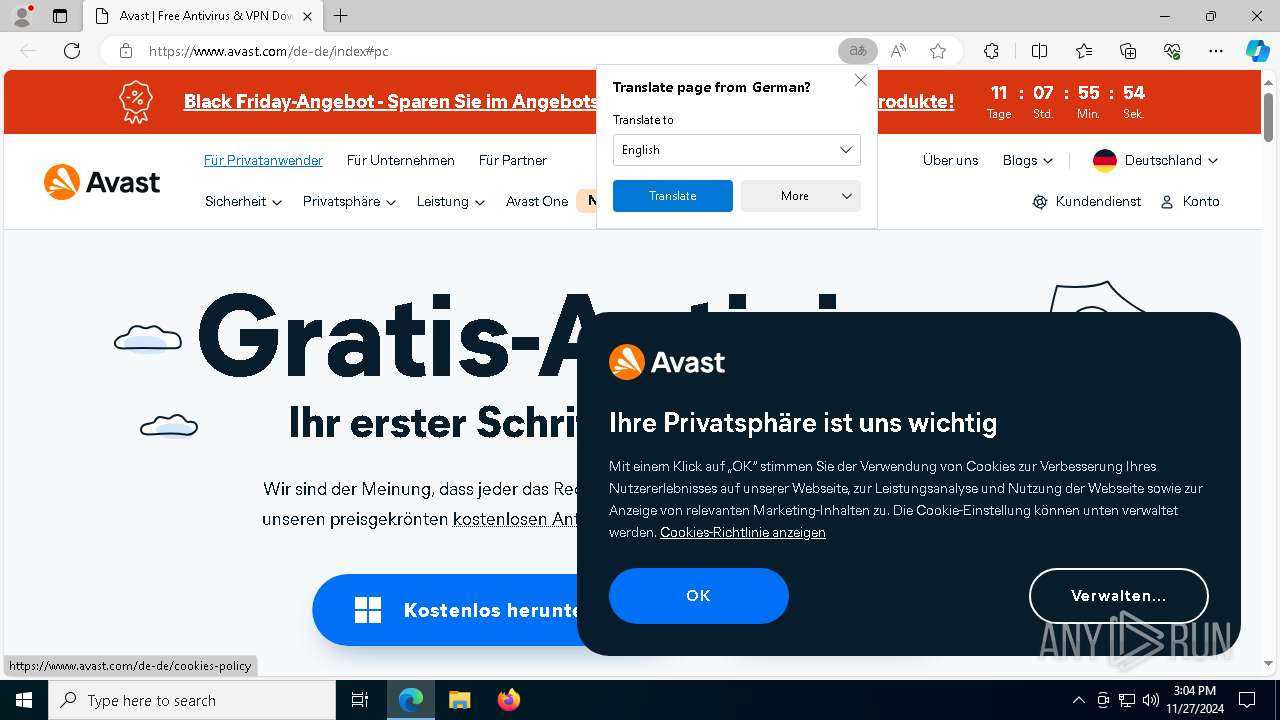Screen dimensions: 1280x720
Task: Click the Kostenlos herunterladen download button
Action: 446,610
